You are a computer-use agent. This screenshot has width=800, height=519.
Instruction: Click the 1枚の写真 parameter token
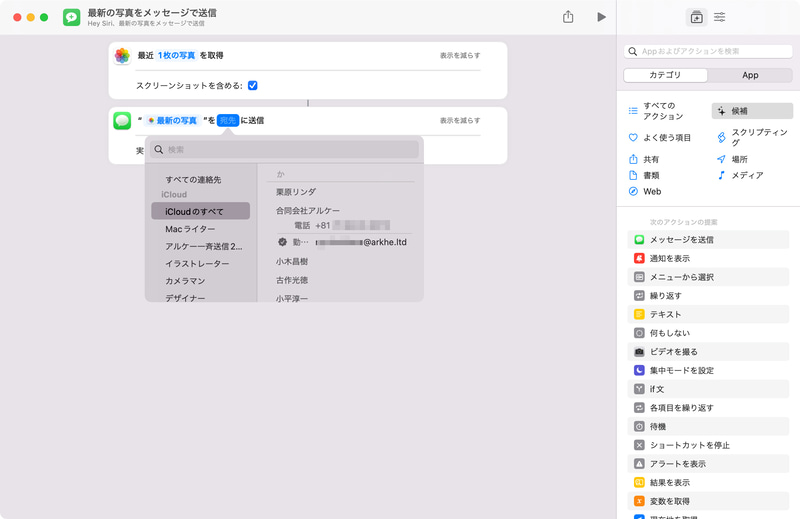[176, 55]
